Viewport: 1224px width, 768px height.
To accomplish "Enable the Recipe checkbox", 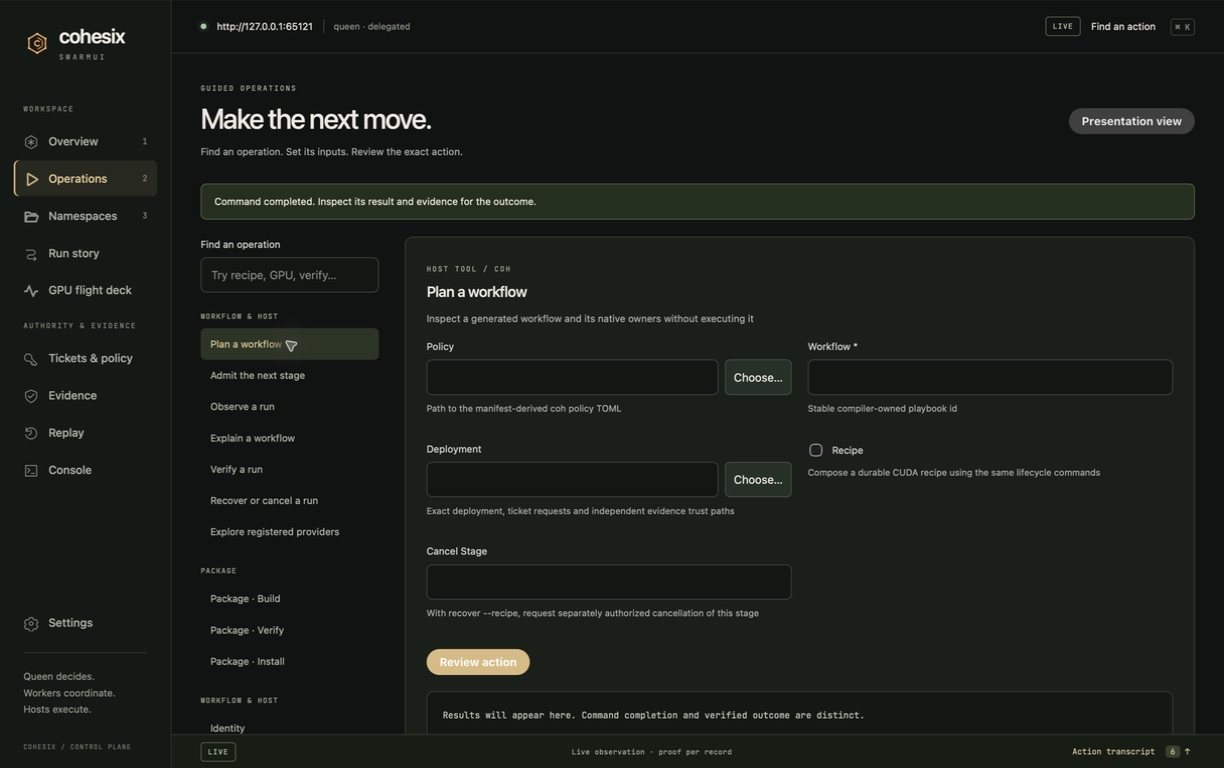I will click(816, 450).
